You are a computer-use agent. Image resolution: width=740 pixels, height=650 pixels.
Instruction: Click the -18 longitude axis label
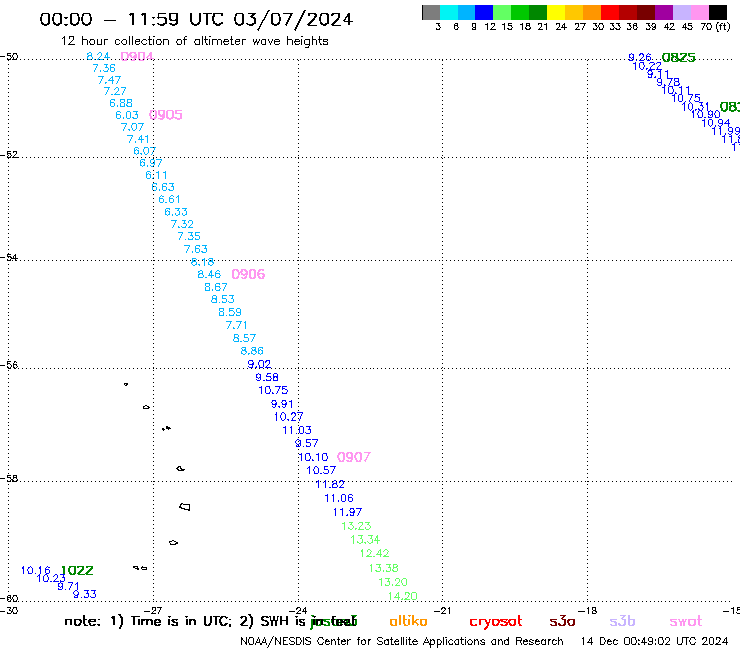tap(587, 610)
